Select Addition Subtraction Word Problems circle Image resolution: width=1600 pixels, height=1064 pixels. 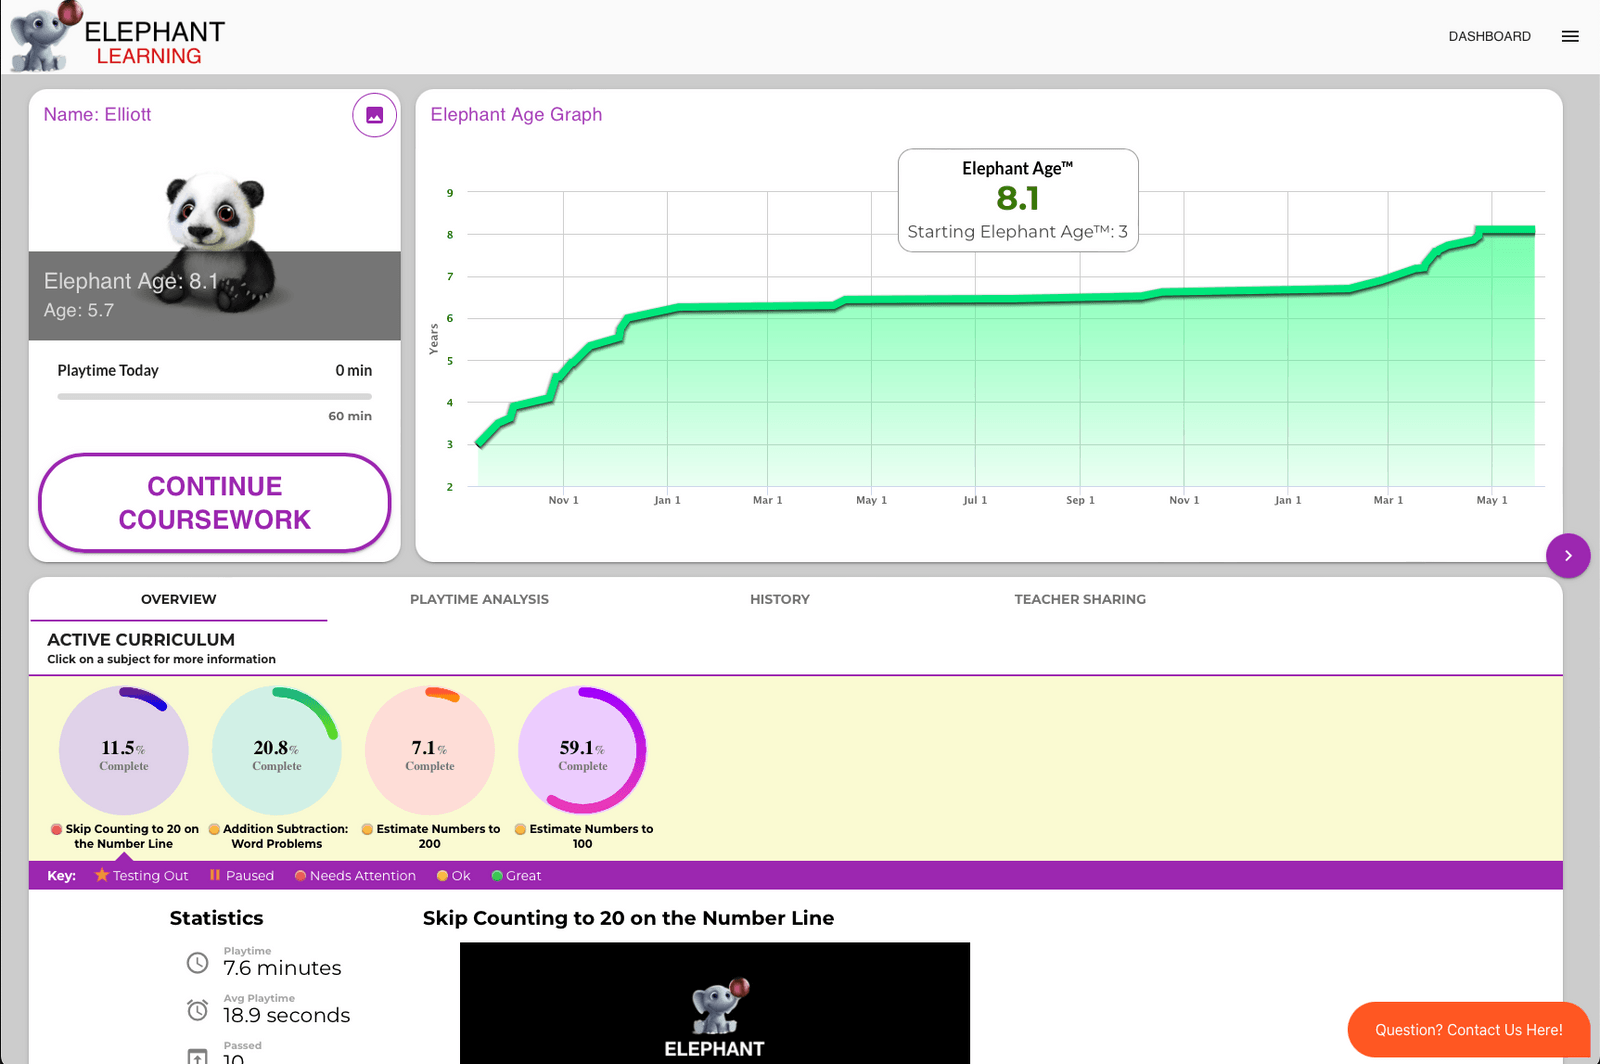click(x=277, y=750)
